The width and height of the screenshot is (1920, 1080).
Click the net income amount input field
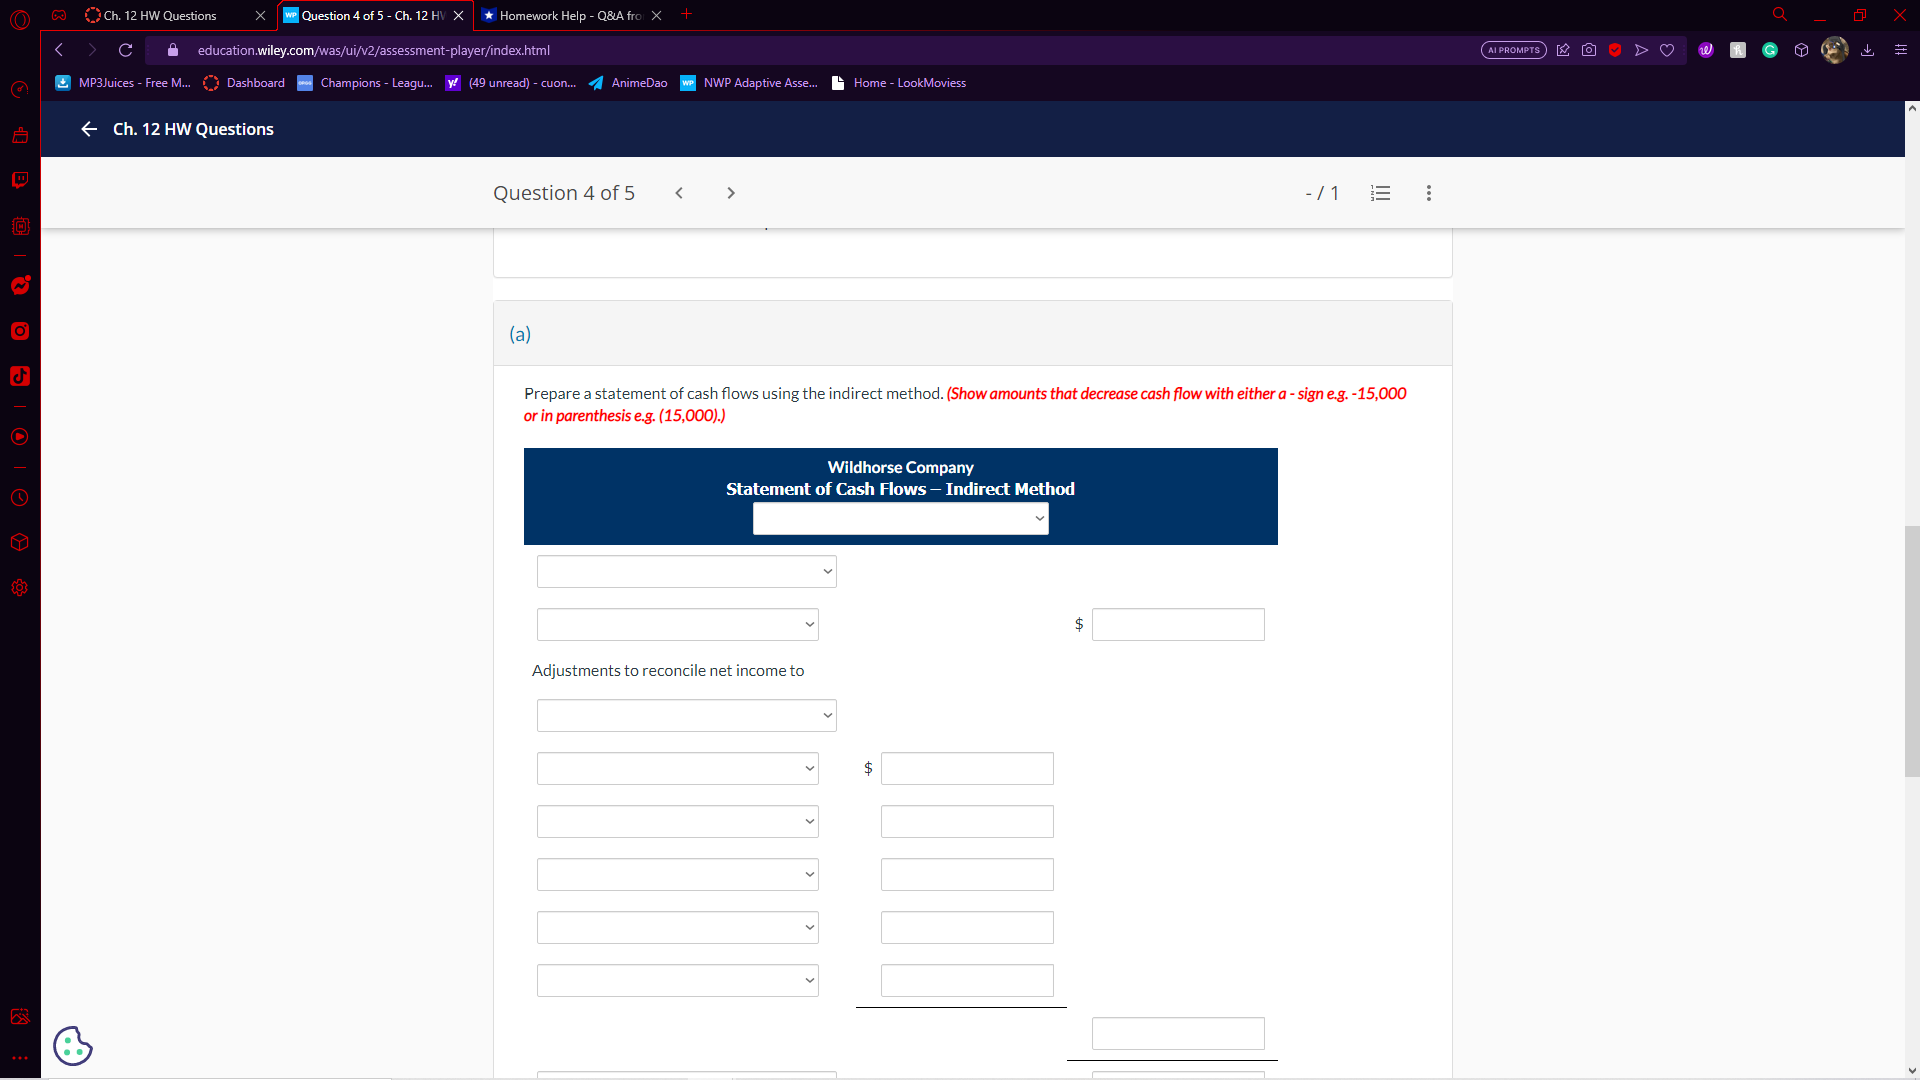pos(1178,624)
